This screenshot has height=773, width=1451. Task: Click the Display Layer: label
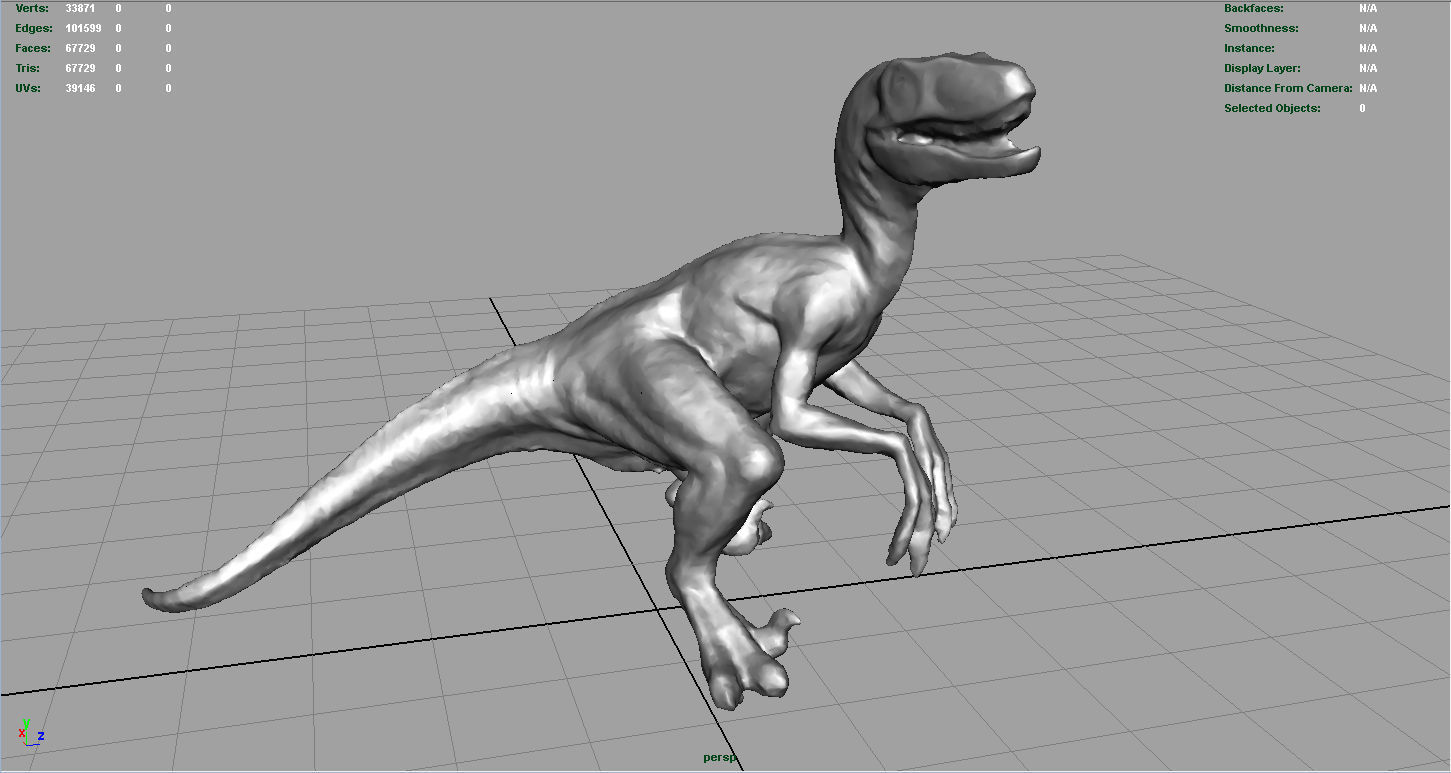coord(1262,68)
